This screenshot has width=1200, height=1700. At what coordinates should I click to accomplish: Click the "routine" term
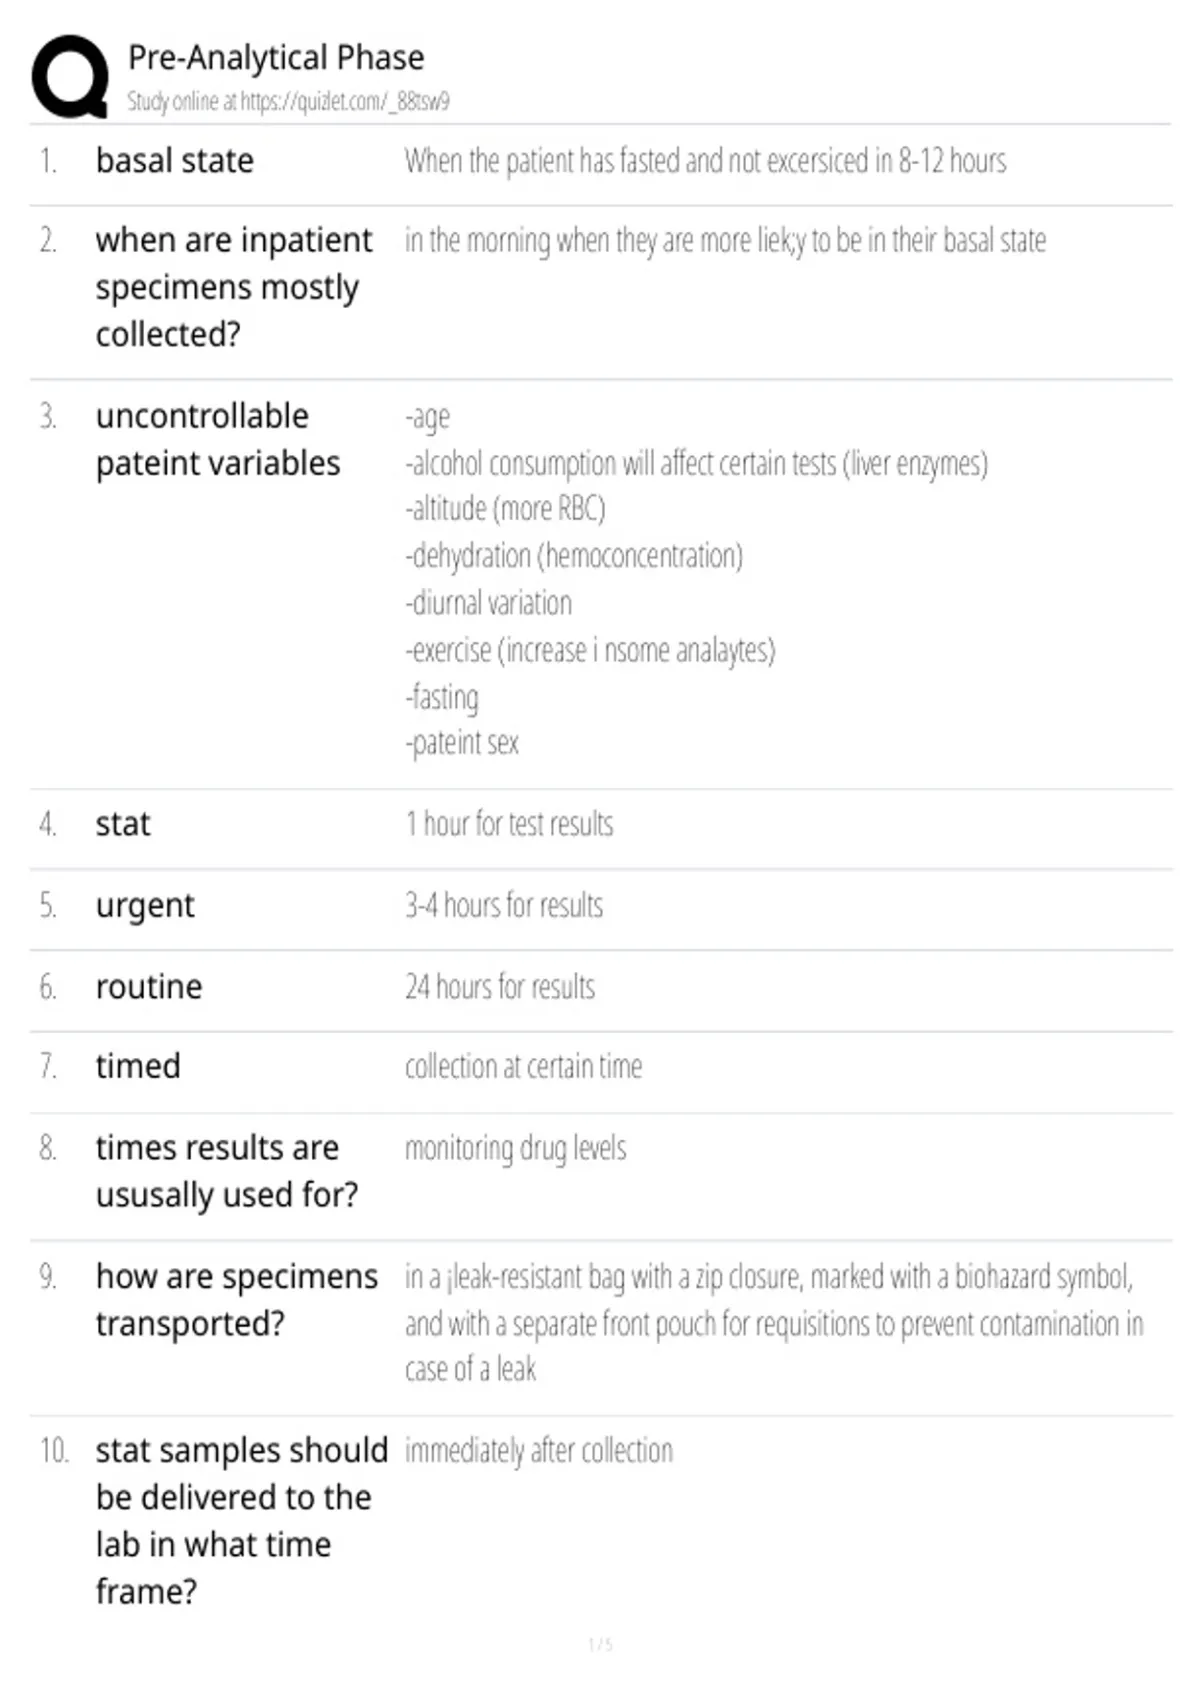coord(149,987)
